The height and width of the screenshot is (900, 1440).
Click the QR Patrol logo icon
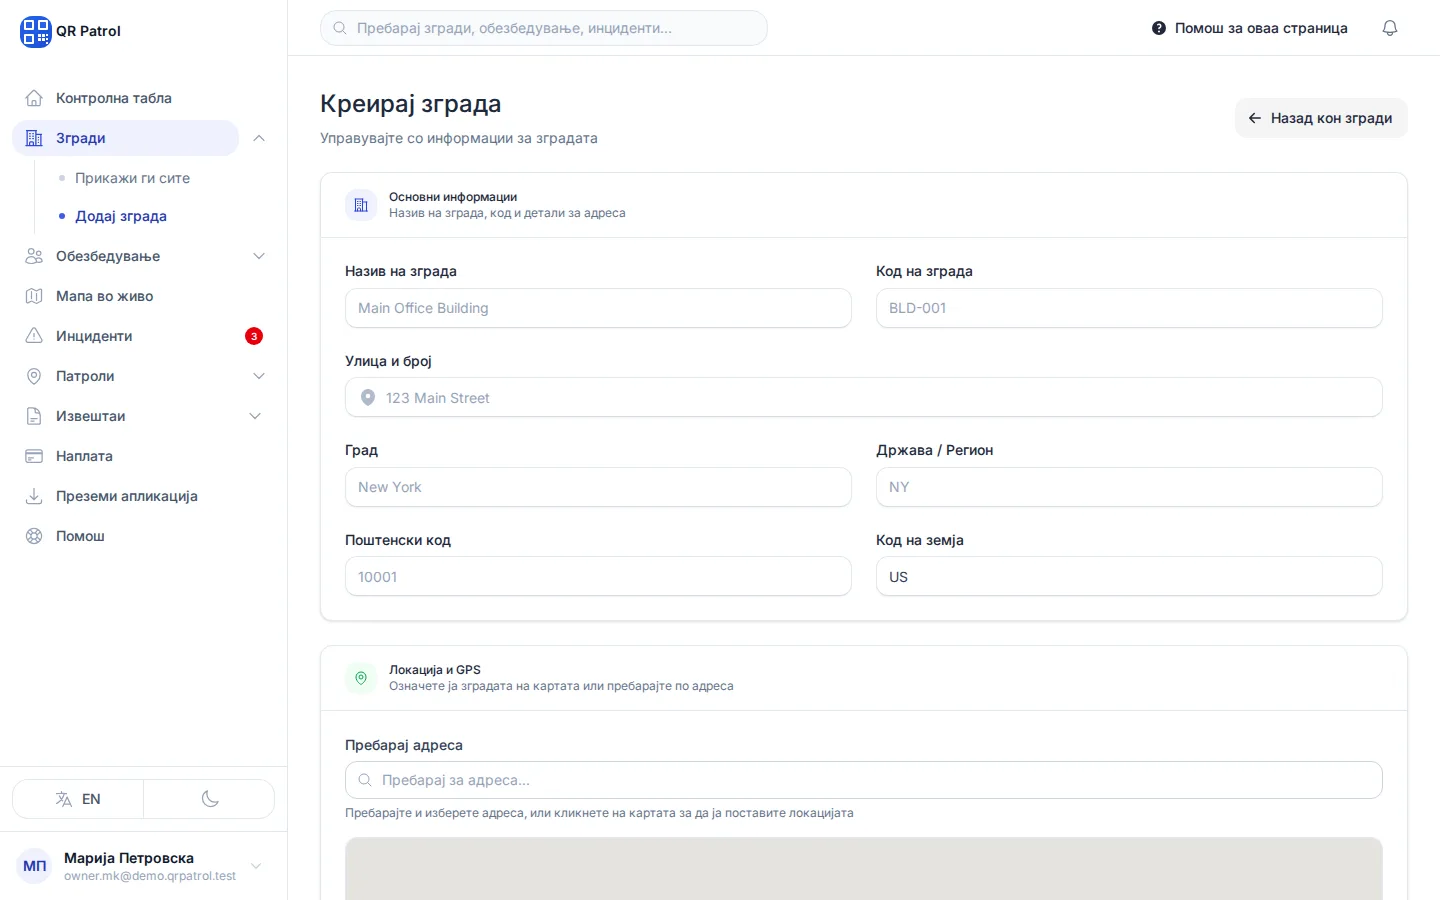pos(35,31)
